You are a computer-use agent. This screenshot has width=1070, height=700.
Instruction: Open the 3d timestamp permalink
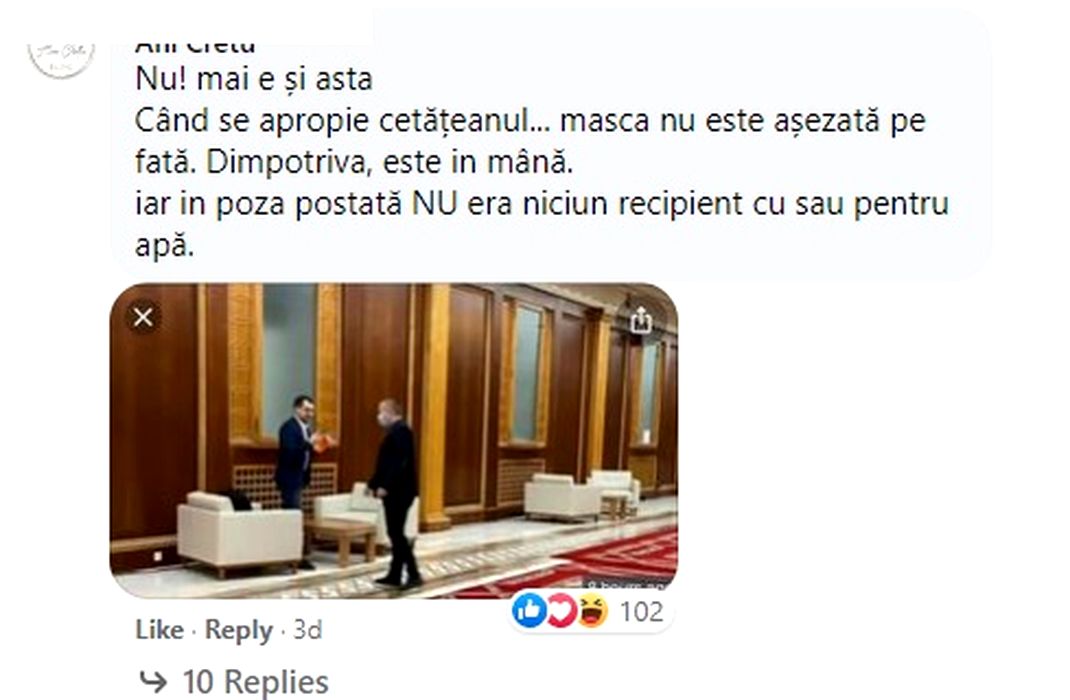(x=308, y=630)
